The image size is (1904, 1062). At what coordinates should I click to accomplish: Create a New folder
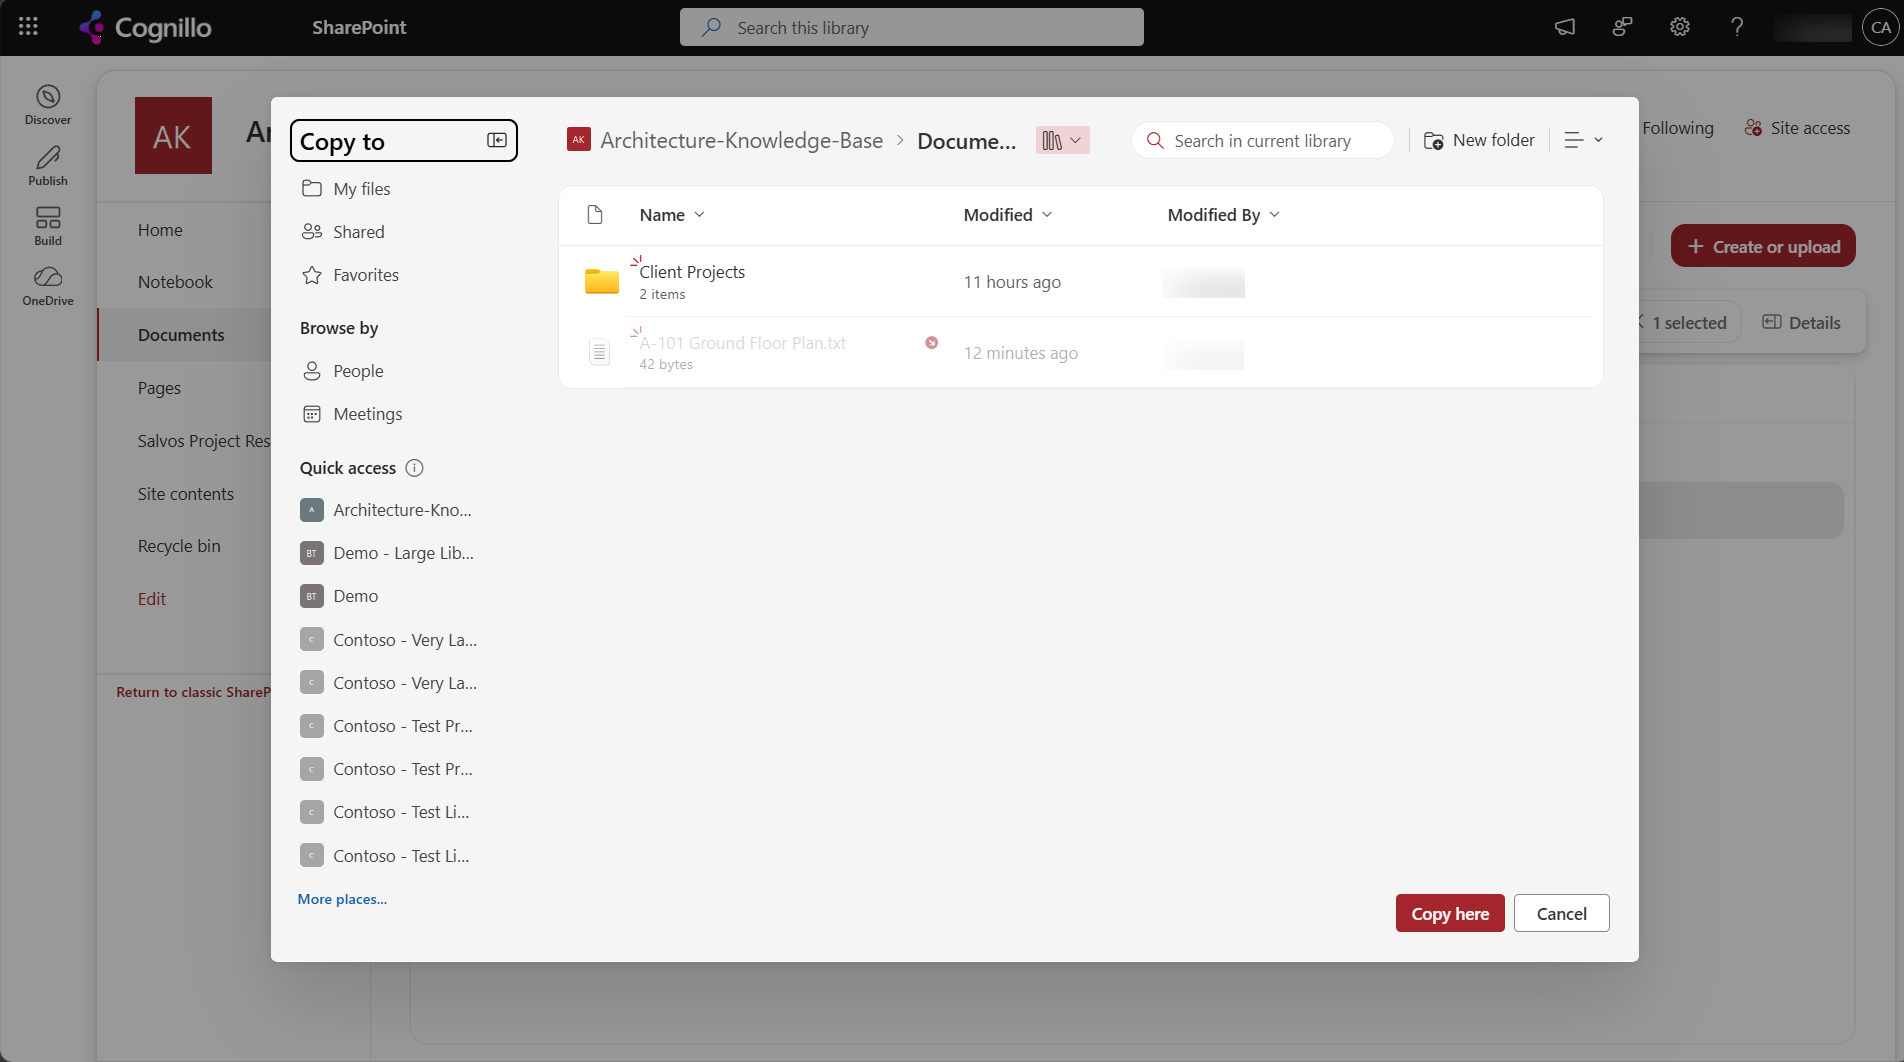tap(1479, 140)
